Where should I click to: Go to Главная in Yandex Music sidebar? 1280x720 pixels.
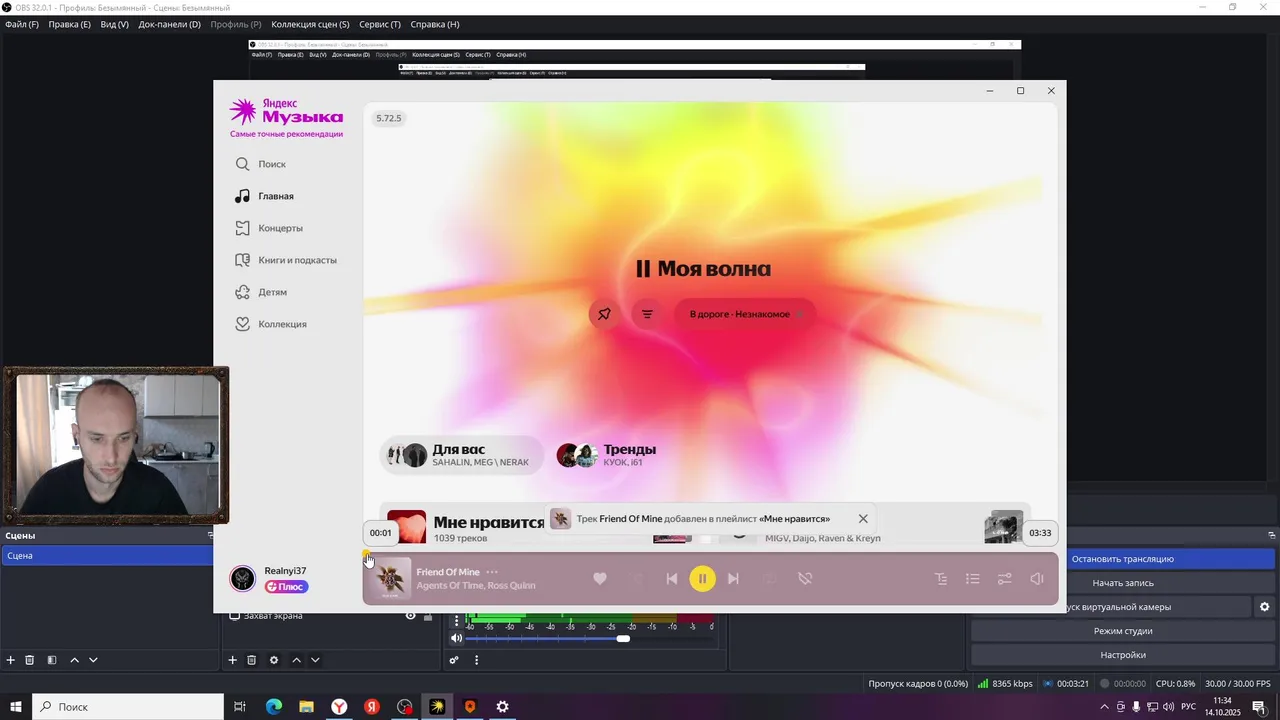tap(264, 196)
